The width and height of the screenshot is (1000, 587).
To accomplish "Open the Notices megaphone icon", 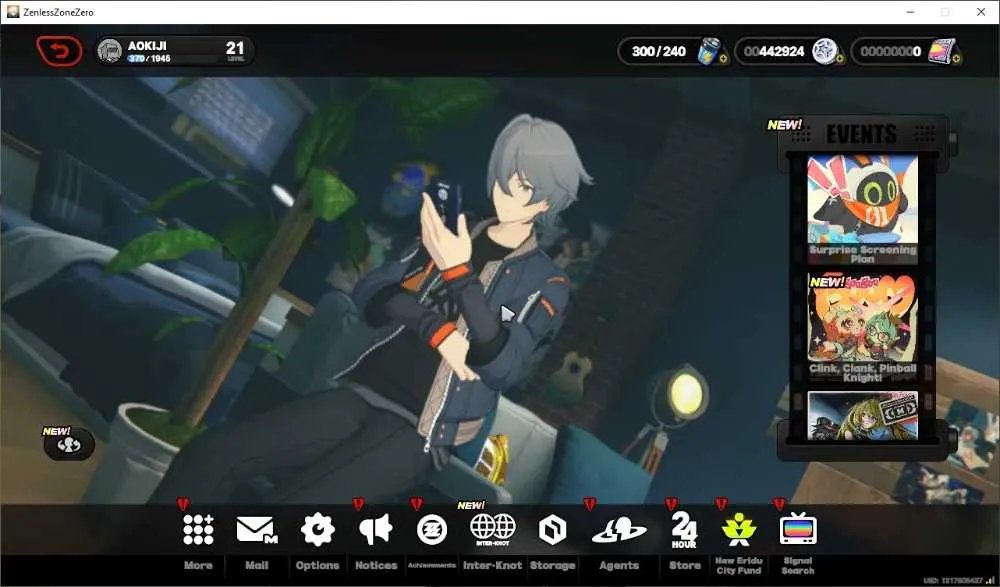I will 376,530.
